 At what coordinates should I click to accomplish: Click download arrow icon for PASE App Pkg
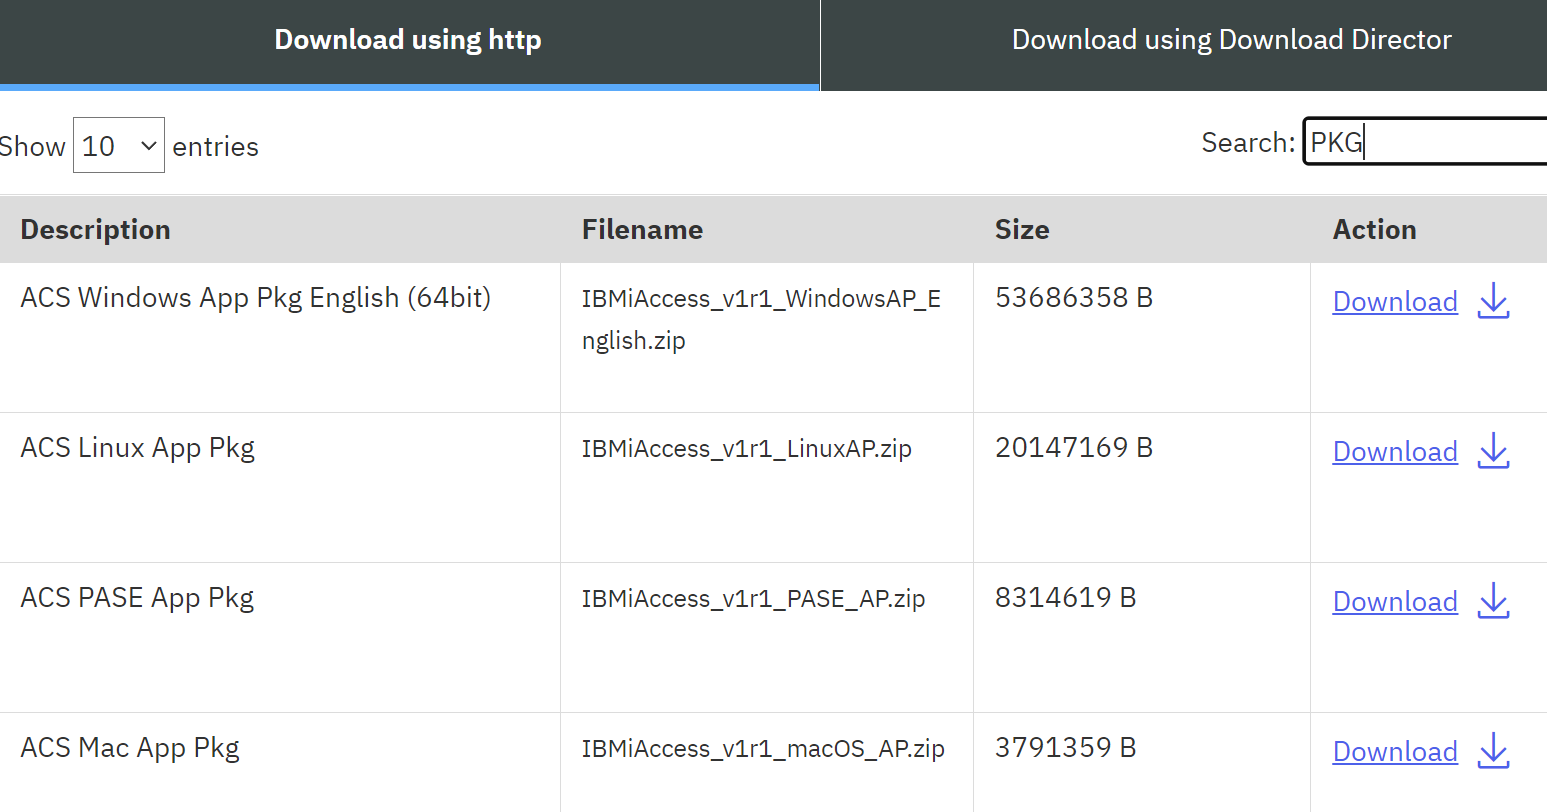1493,600
